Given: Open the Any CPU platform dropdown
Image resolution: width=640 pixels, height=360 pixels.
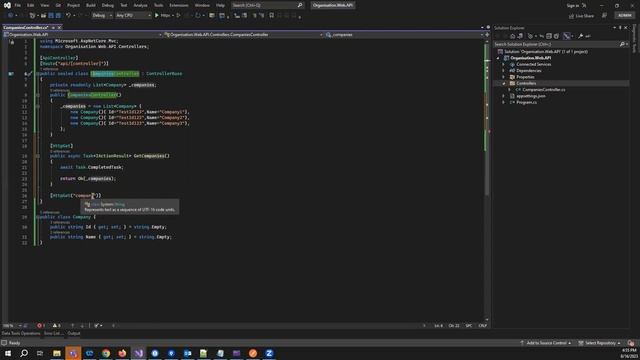Looking at the screenshot, I should pyautogui.click(x=133, y=16).
